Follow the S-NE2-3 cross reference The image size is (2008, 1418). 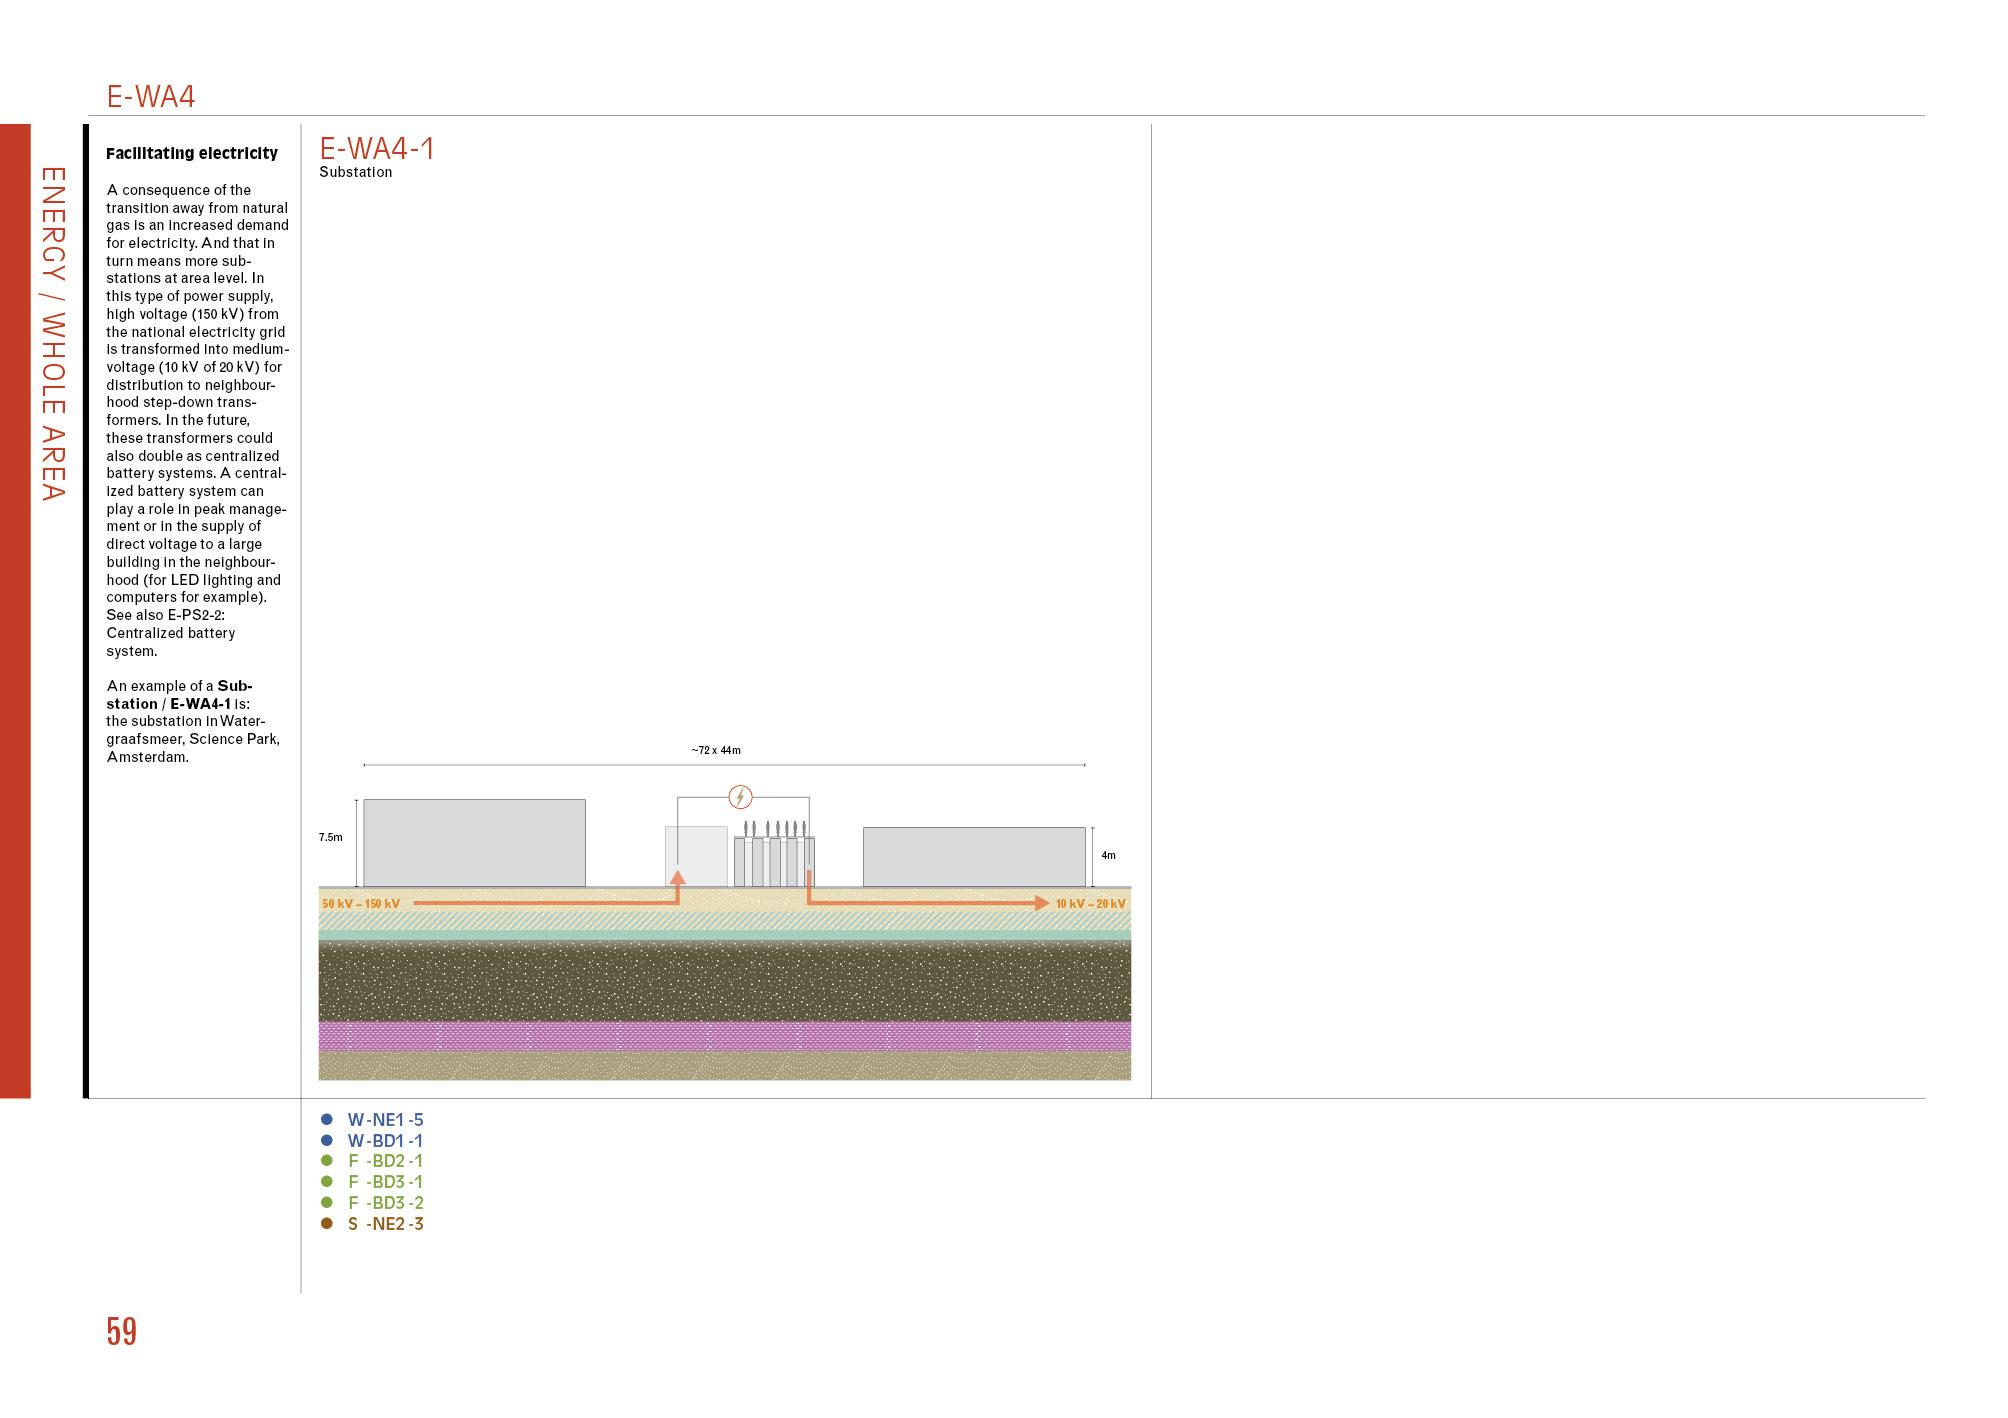click(385, 1224)
